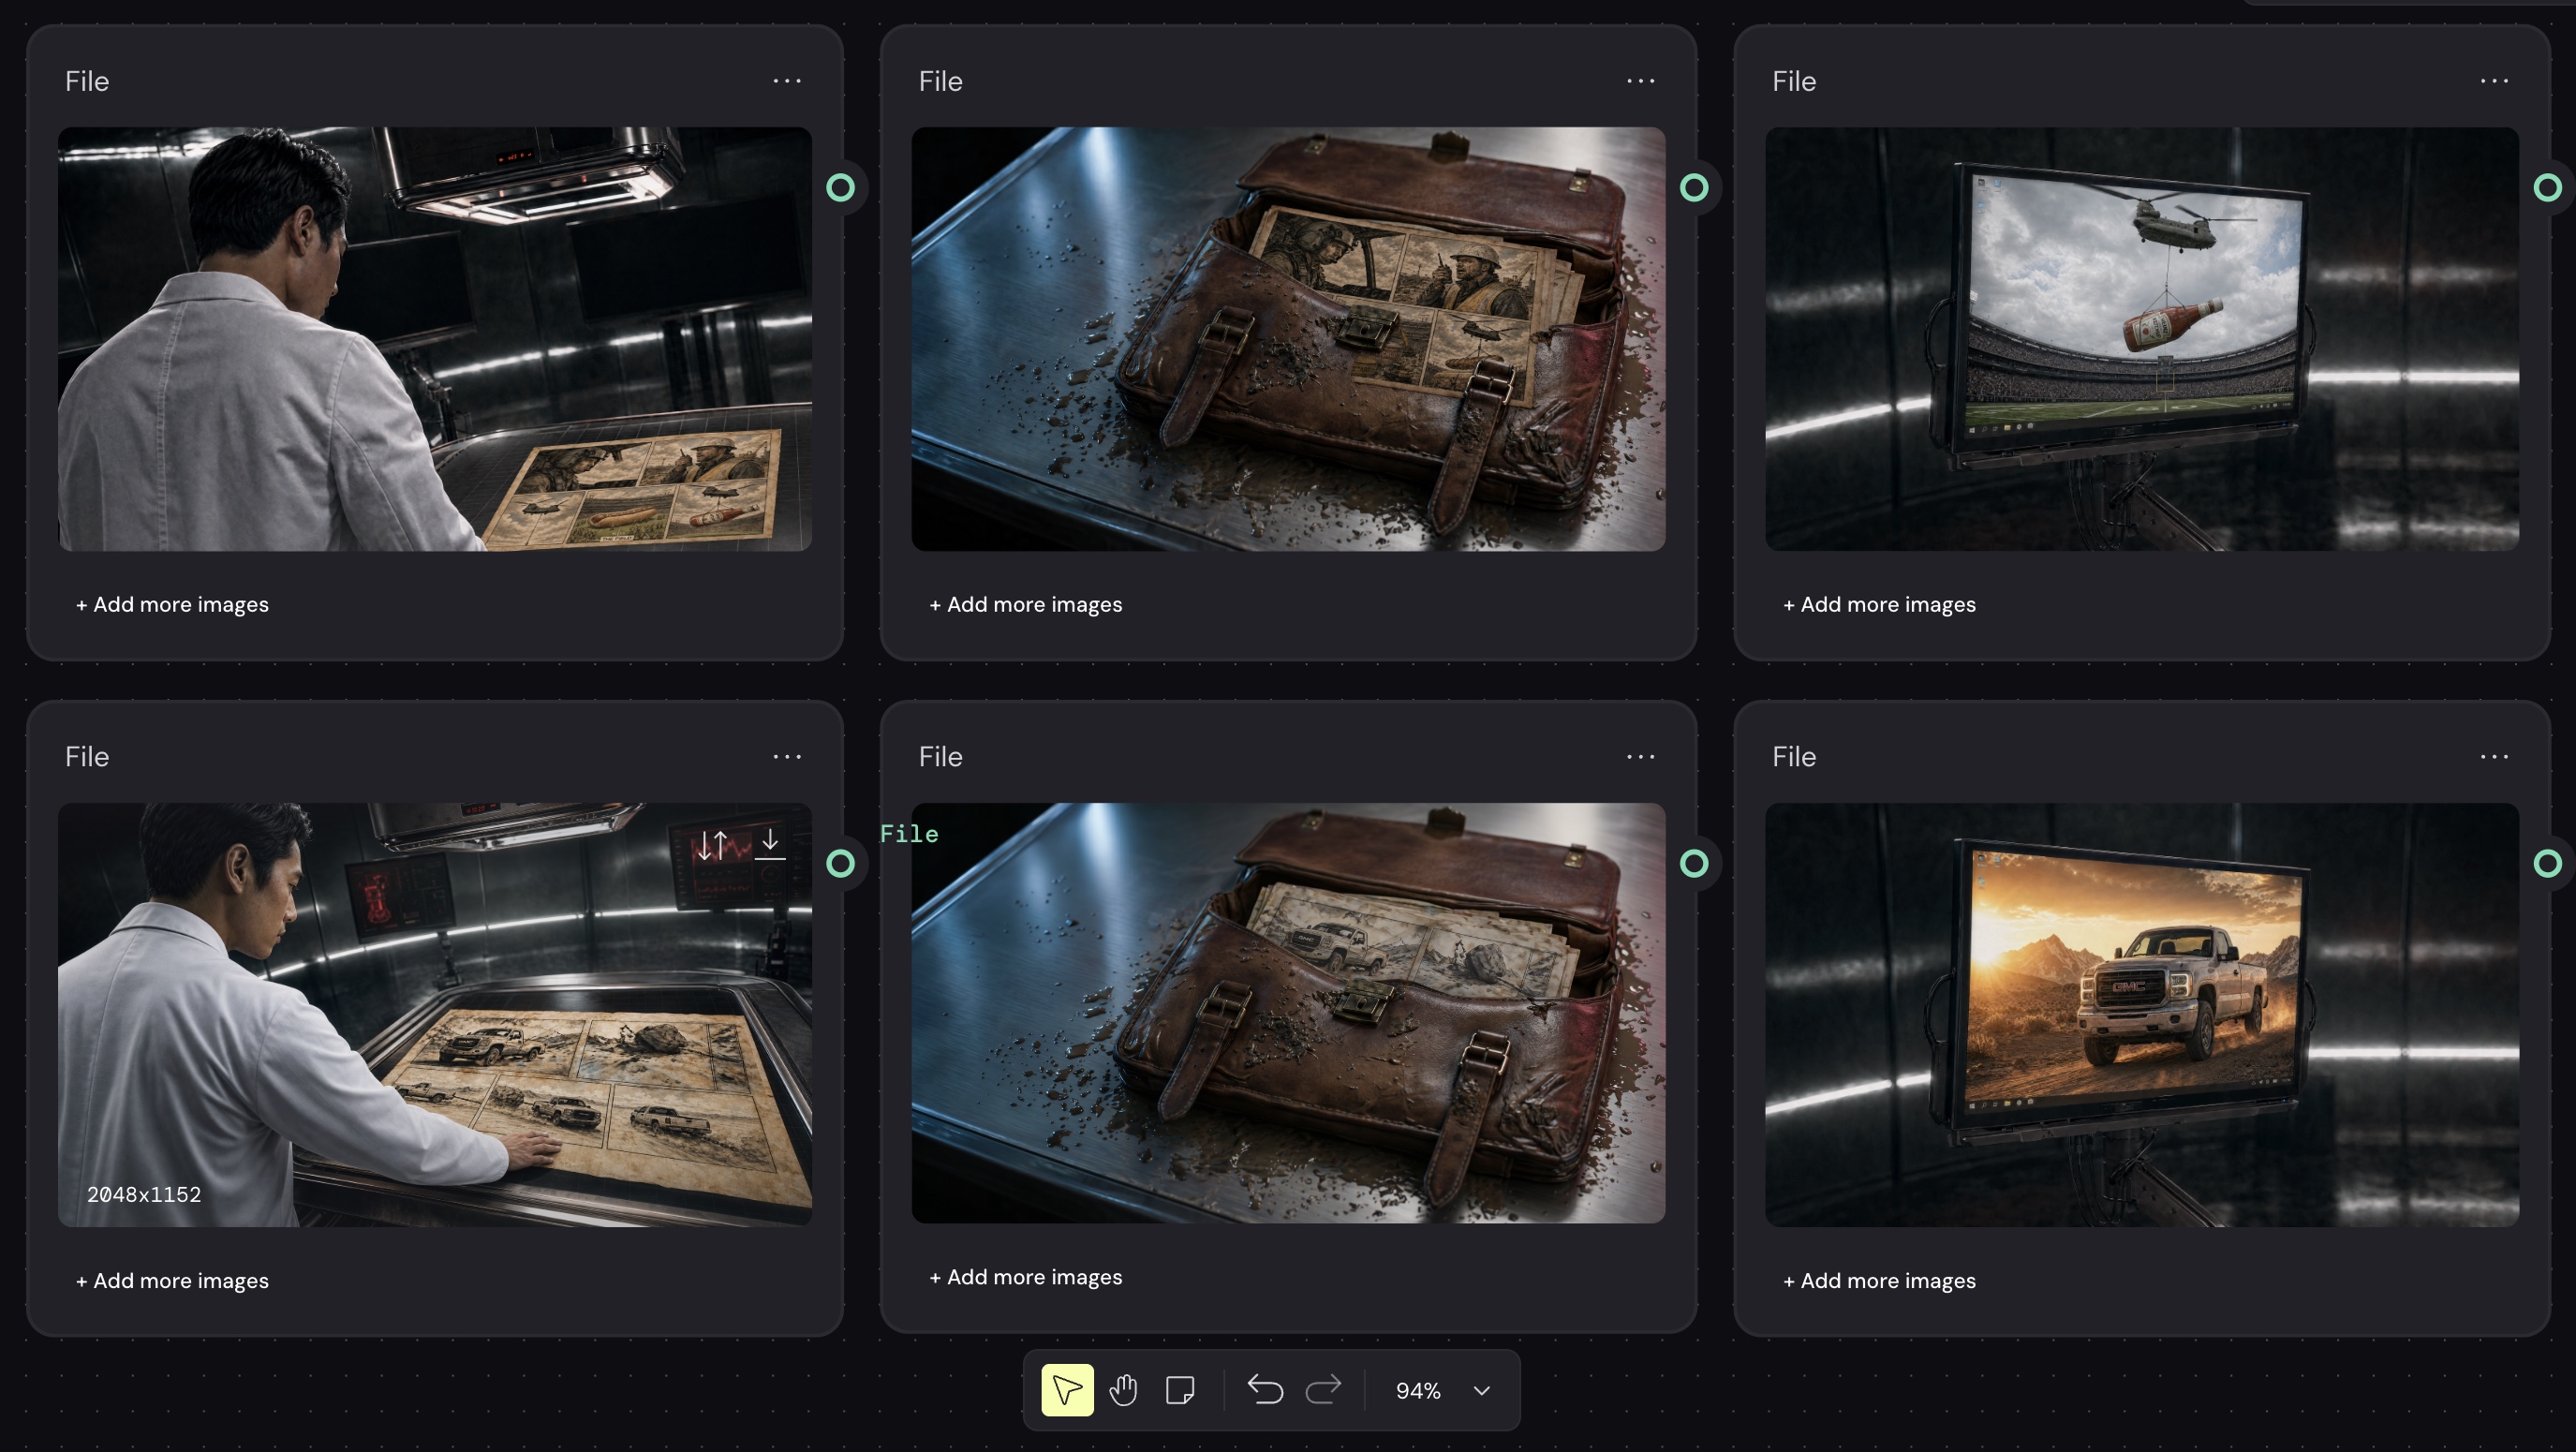The image size is (2576, 1452).
Task: Open options menu of helicopter-ketchup monitor File node
Action: pyautogui.click(x=2494, y=81)
